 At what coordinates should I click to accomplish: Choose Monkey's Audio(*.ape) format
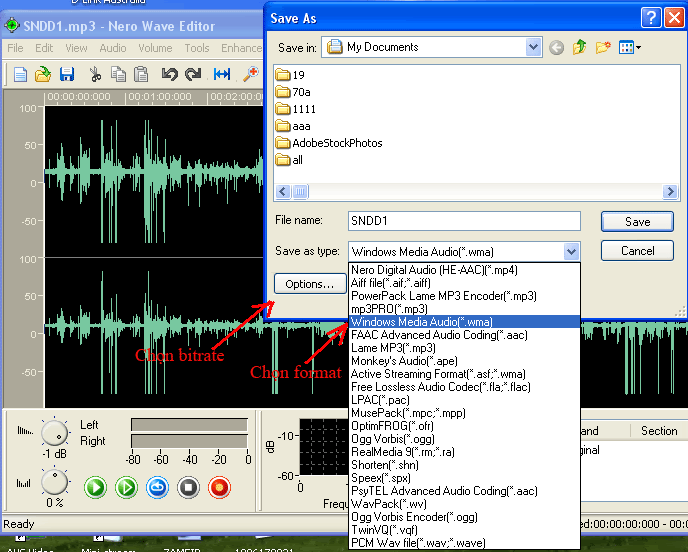pyautogui.click(x=464, y=361)
